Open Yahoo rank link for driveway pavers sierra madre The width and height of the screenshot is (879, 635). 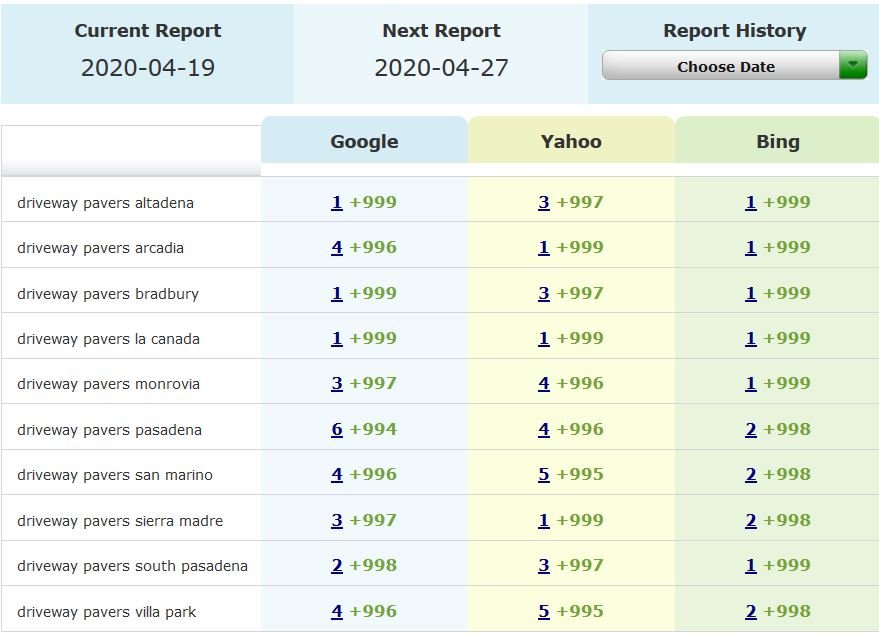click(544, 520)
